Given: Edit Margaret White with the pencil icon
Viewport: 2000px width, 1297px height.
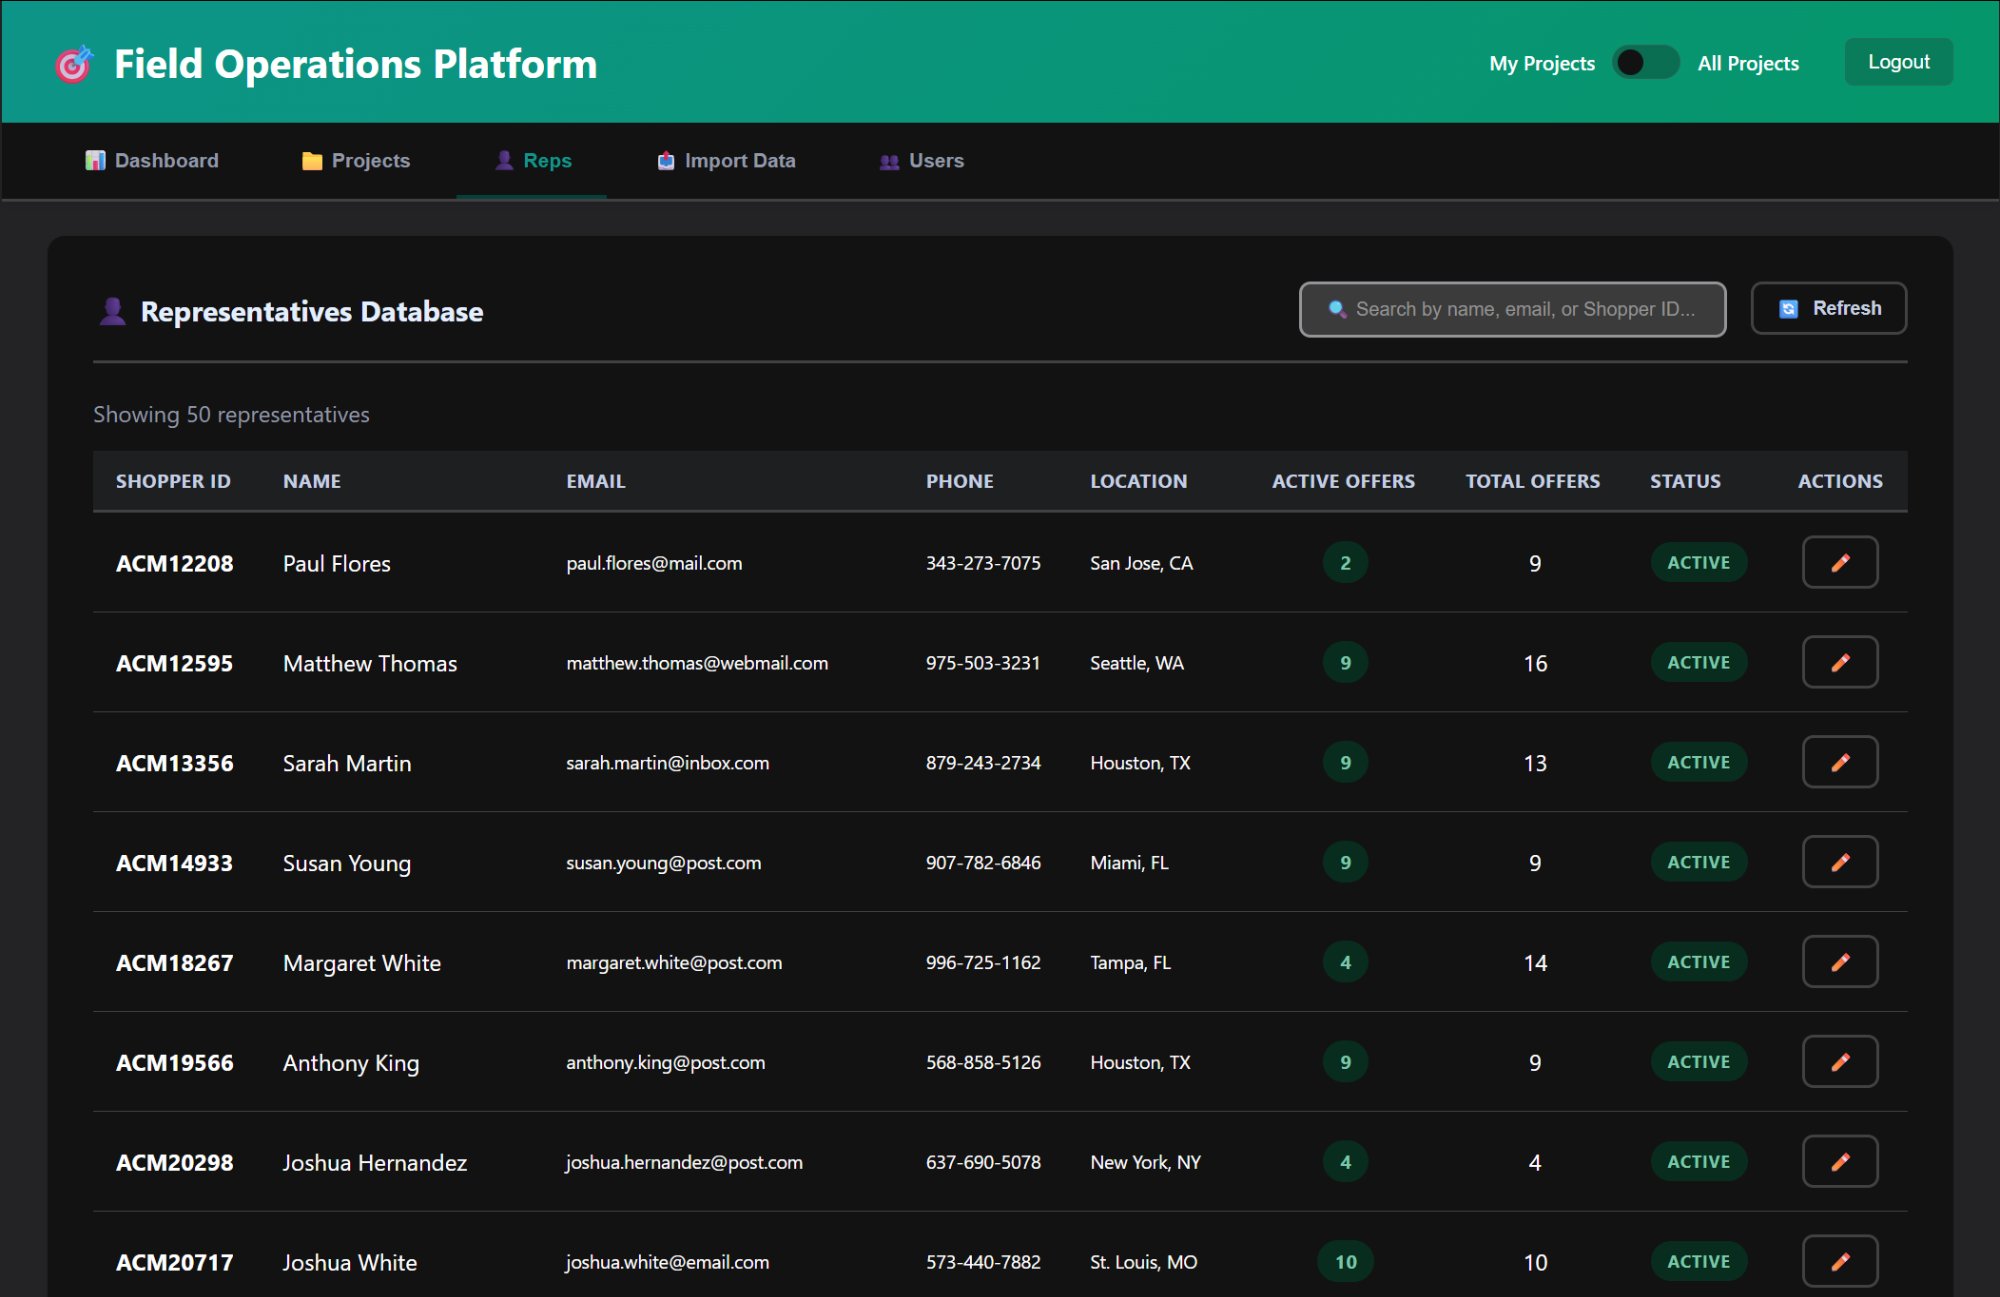Looking at the screenshot, I should tap(1840, 962).
